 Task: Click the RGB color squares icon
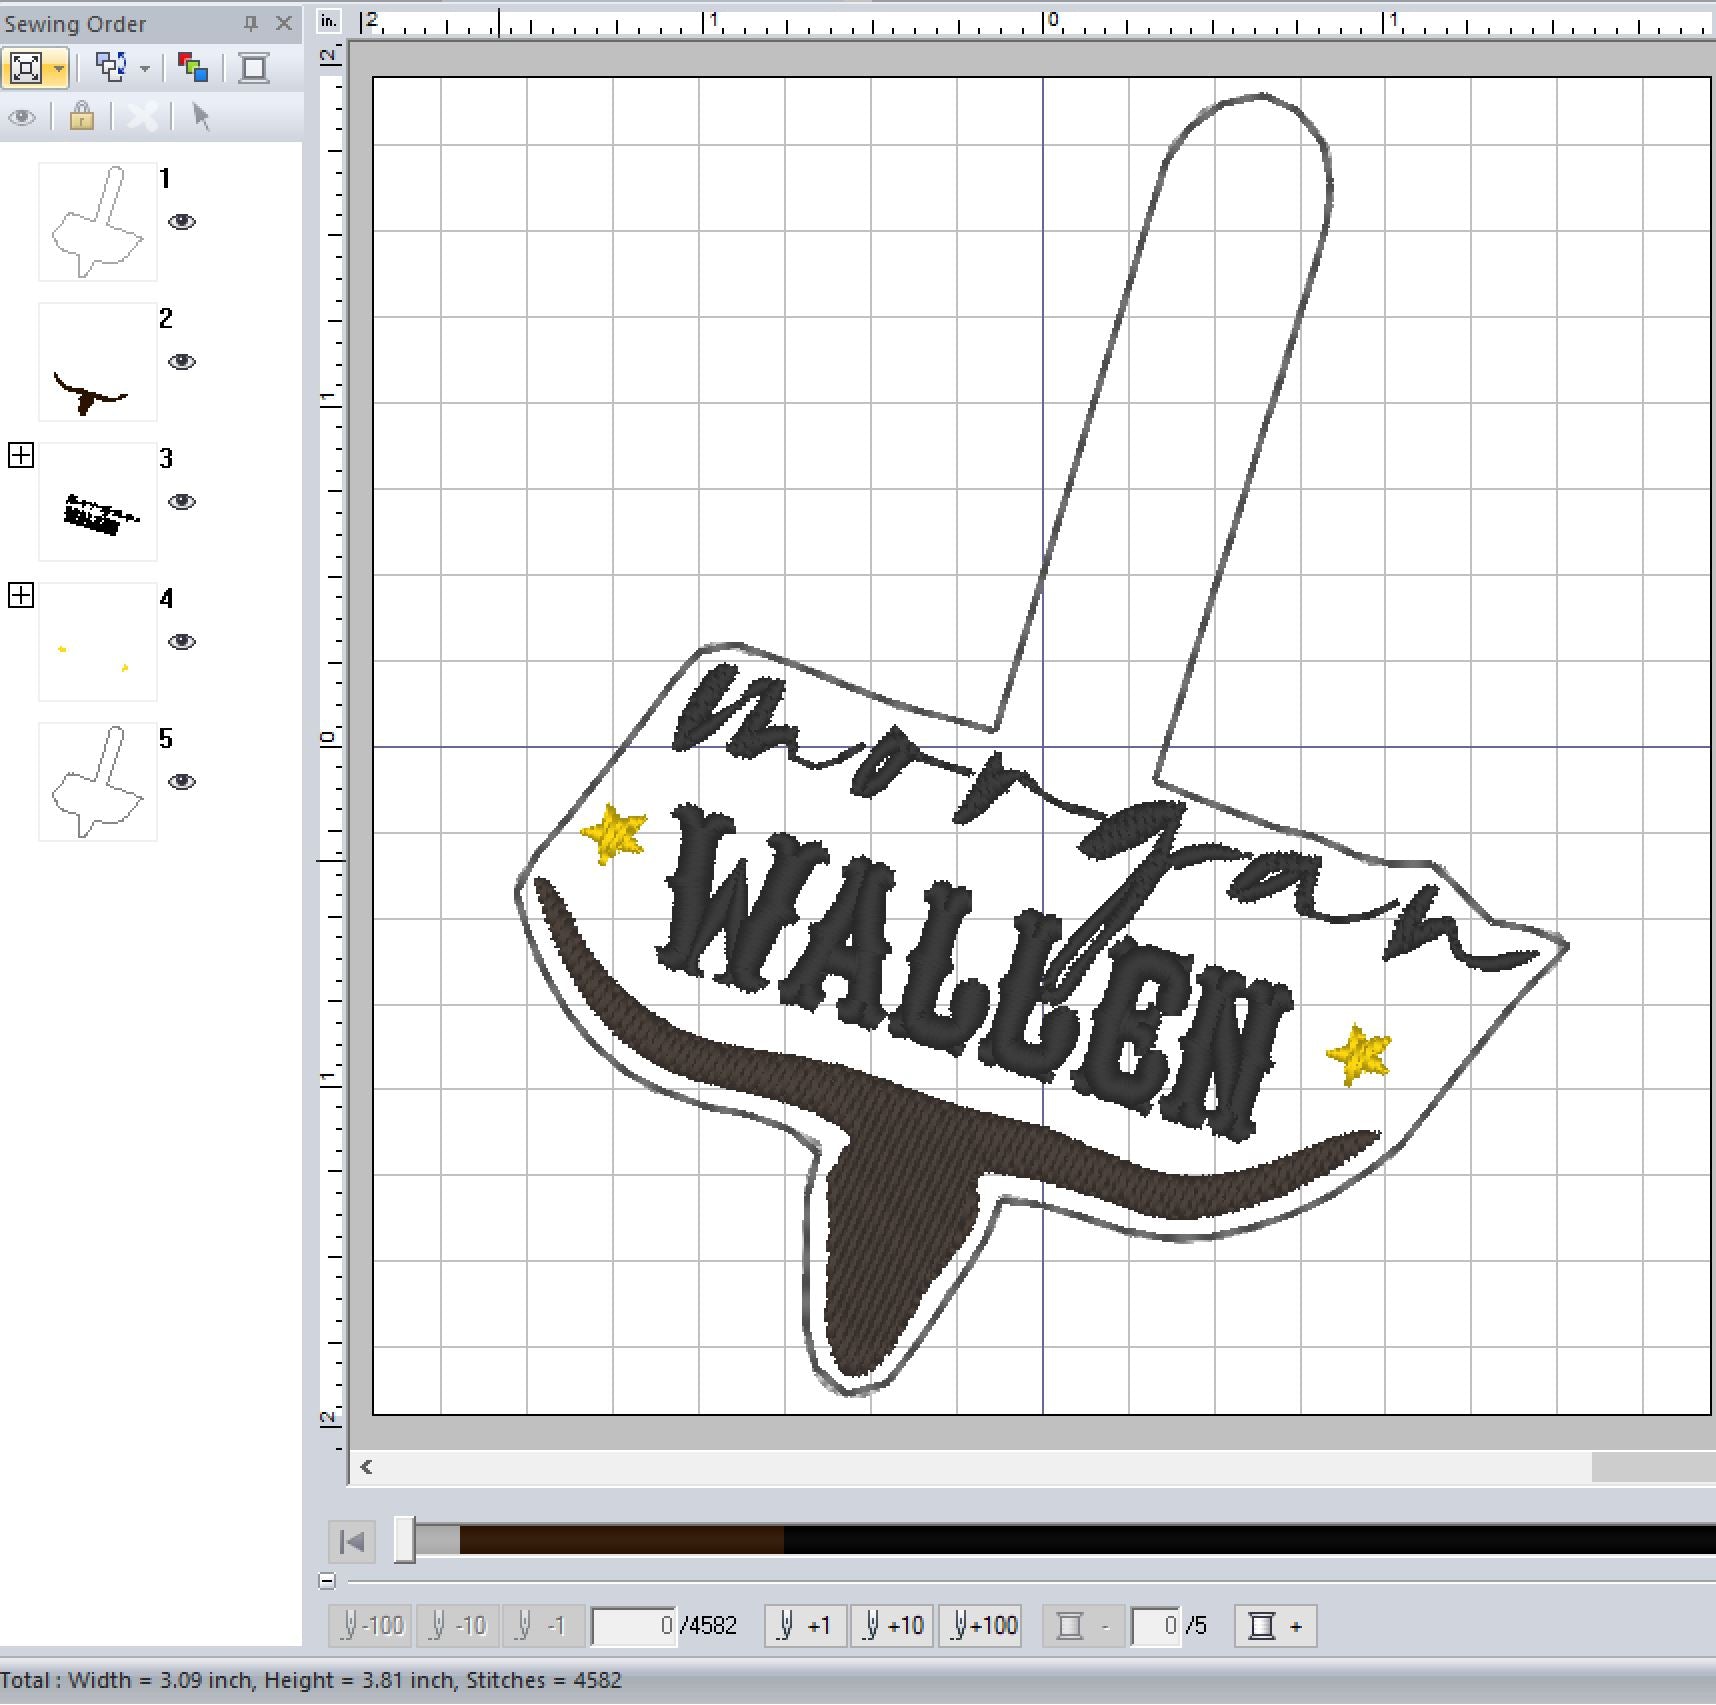click(192, 68)
